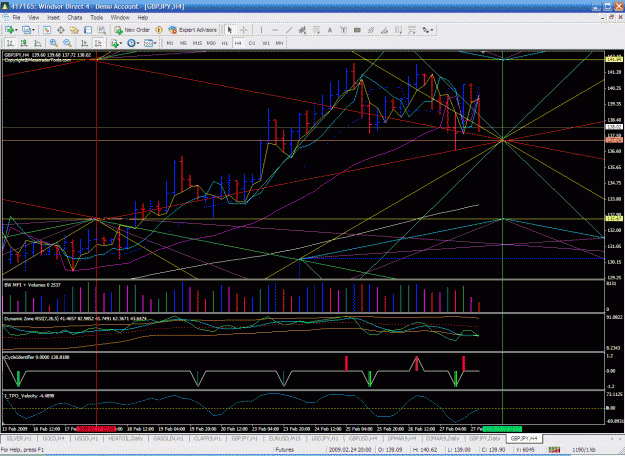Expand the Arrows dropdown arrow
This screenshot has width=625, height=456.
point(432,30)
